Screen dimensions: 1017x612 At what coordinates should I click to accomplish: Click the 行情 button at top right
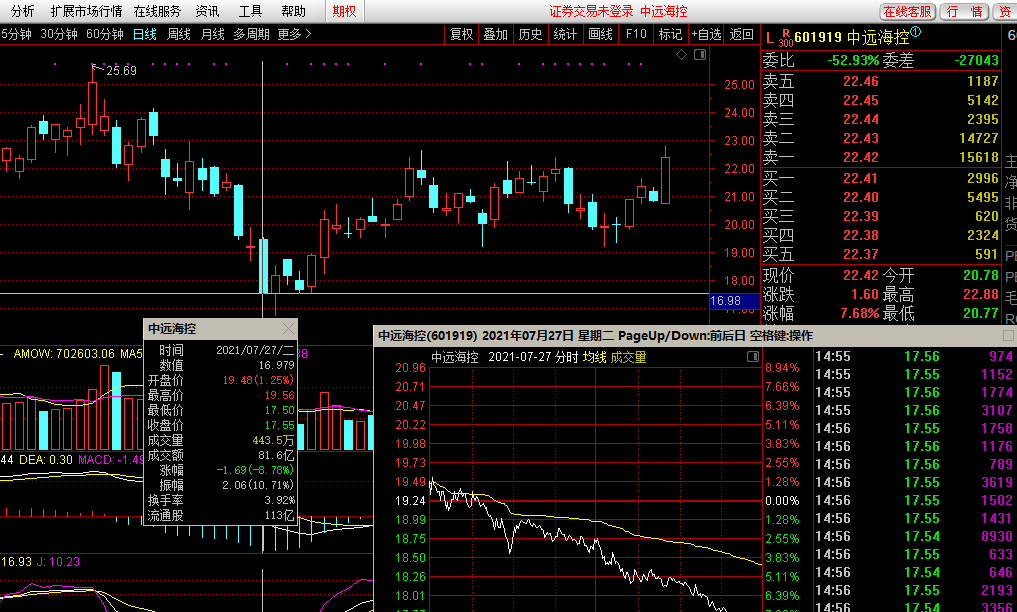(x=964, y=12)
